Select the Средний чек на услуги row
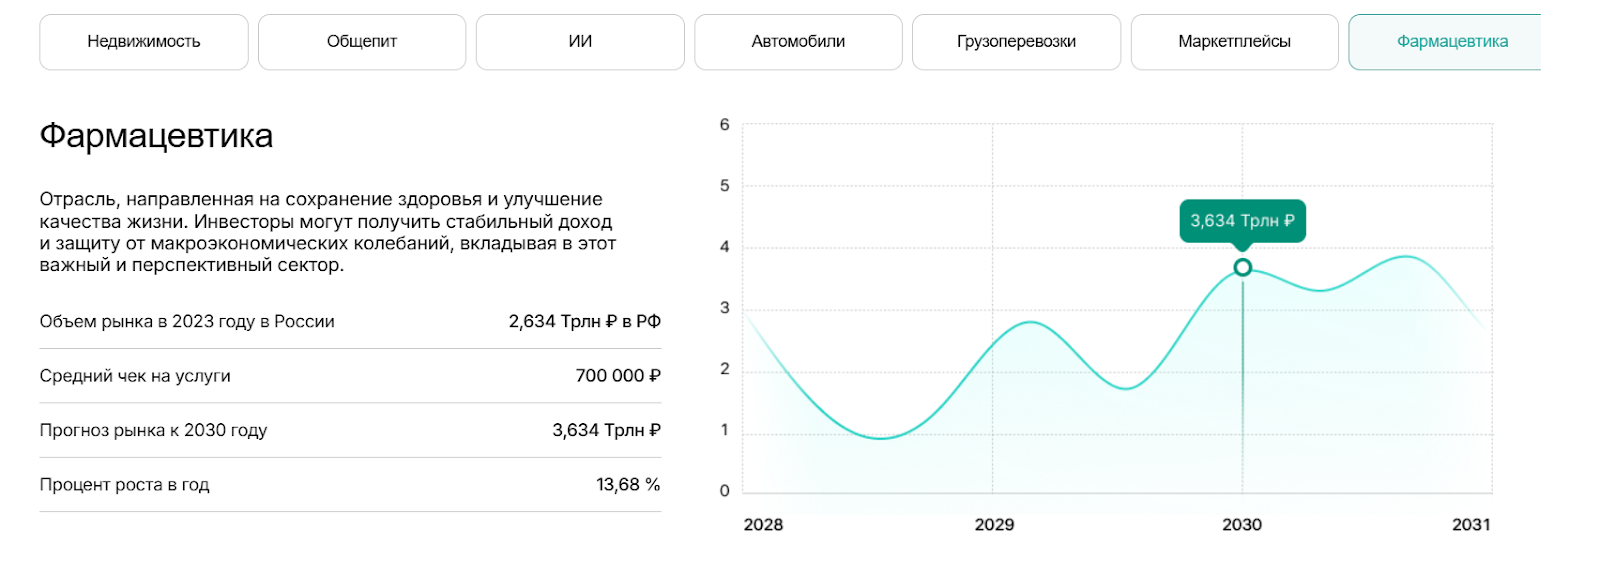 (135, 376)
